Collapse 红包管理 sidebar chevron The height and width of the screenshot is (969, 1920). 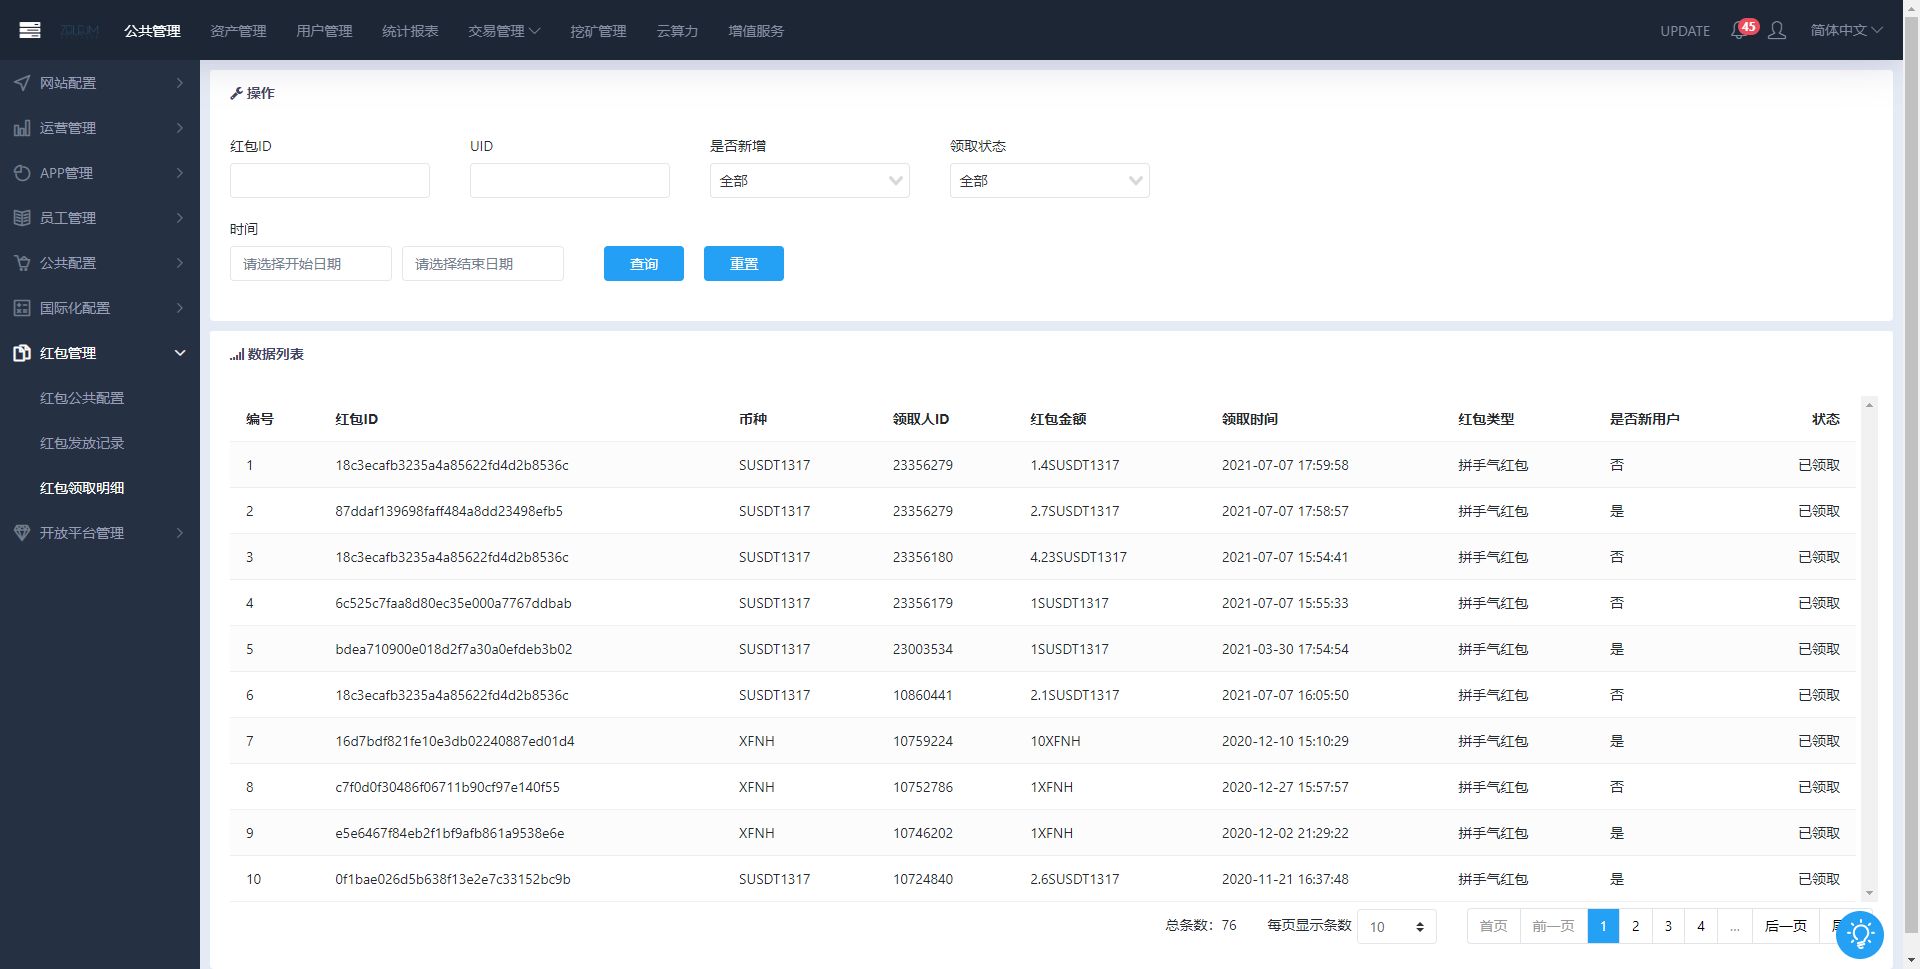pyautogui.click(x=180, y=353)
